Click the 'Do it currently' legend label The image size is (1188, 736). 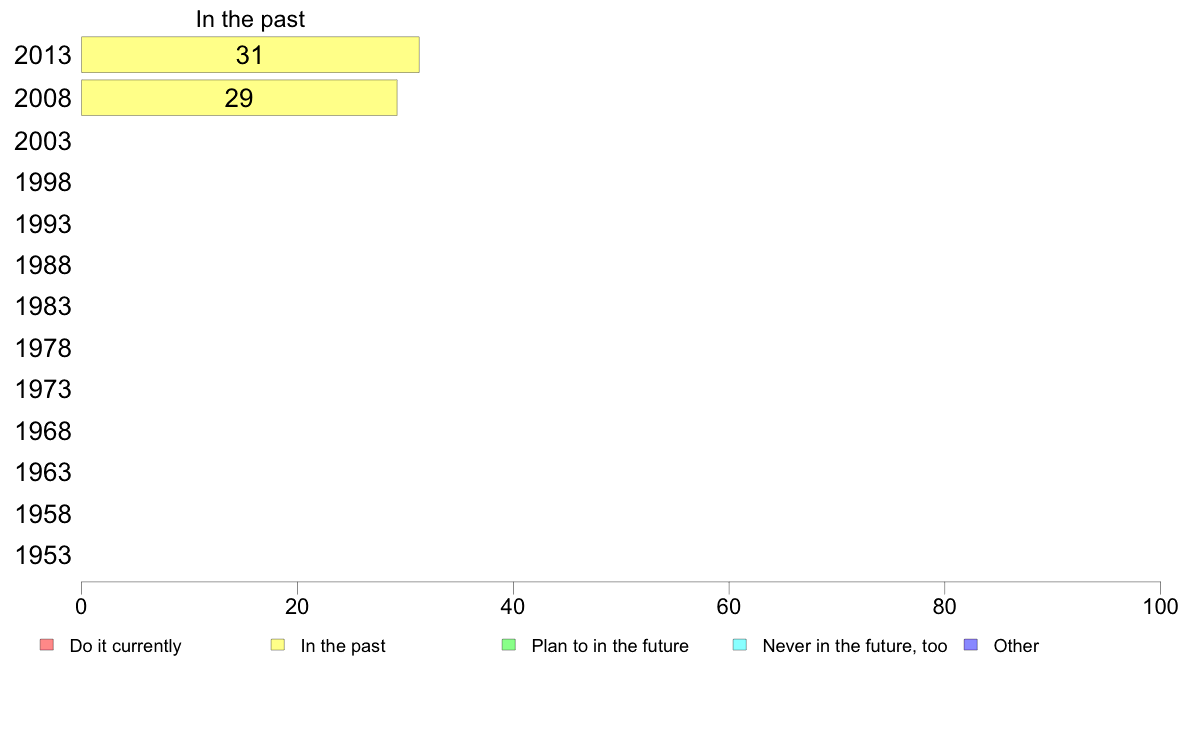coord(125,646)
